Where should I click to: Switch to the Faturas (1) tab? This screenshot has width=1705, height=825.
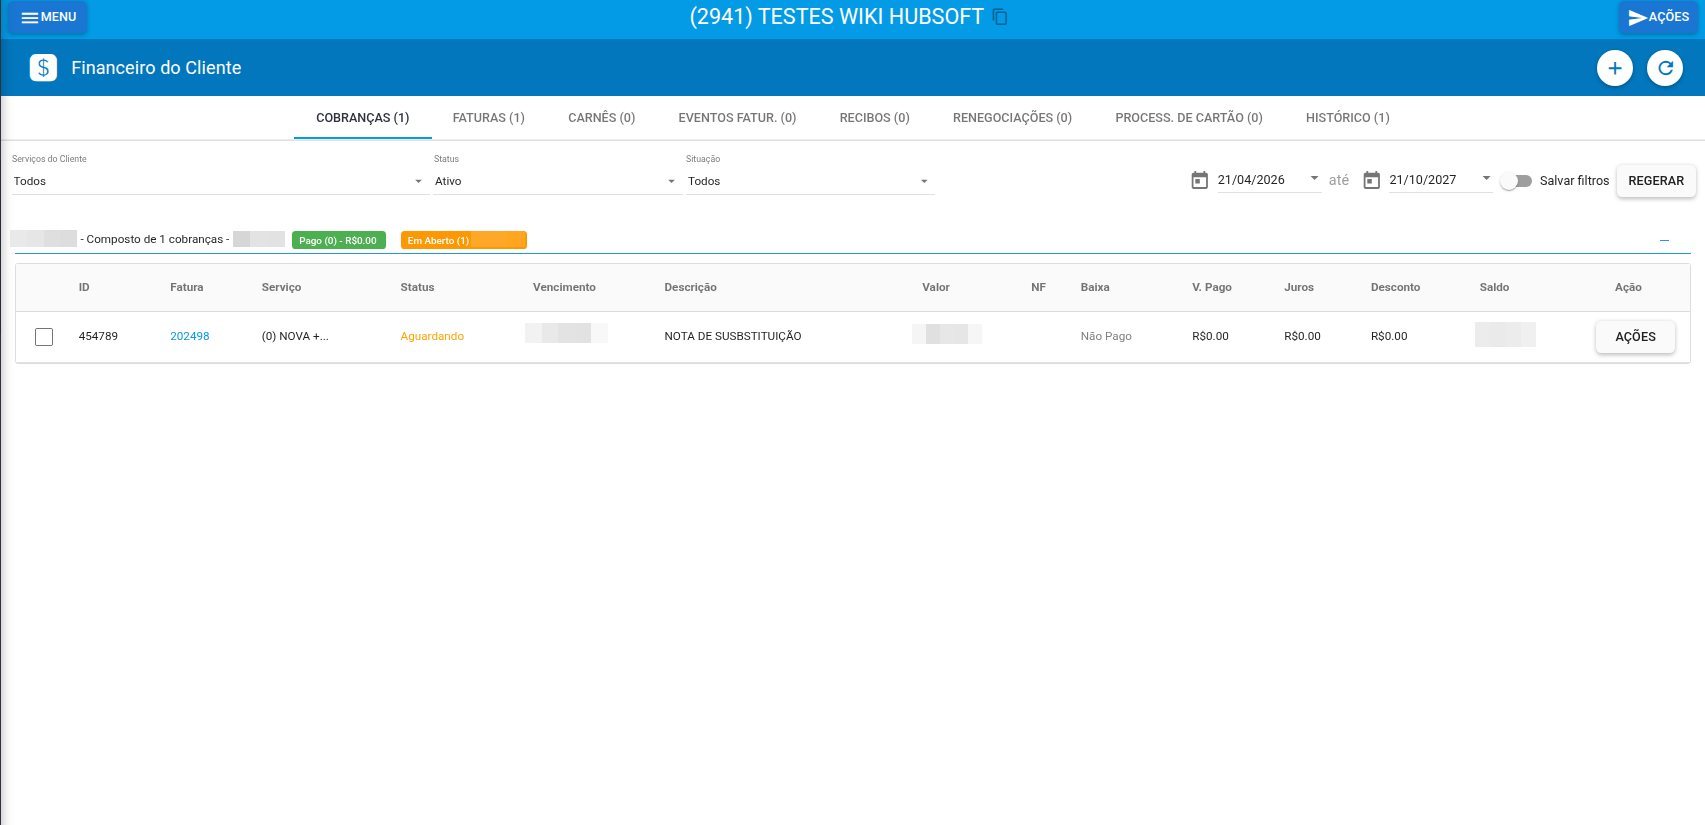click(488, 118)
